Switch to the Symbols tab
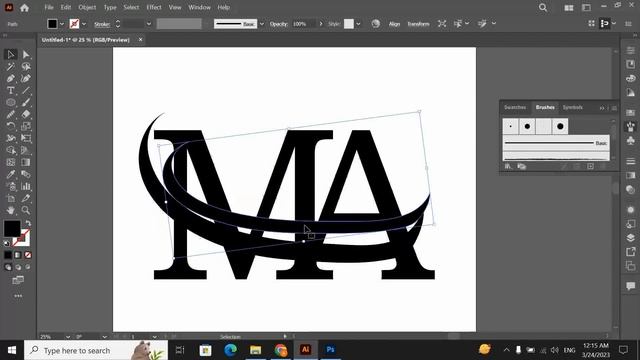Viewport: 640px width, 360px height. tap(573, 107)
